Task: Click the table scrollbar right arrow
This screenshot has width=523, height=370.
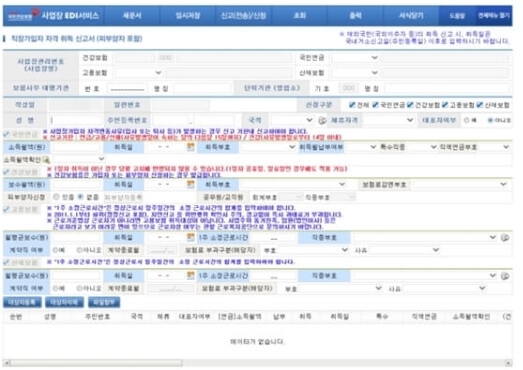Action: [508, 363]
